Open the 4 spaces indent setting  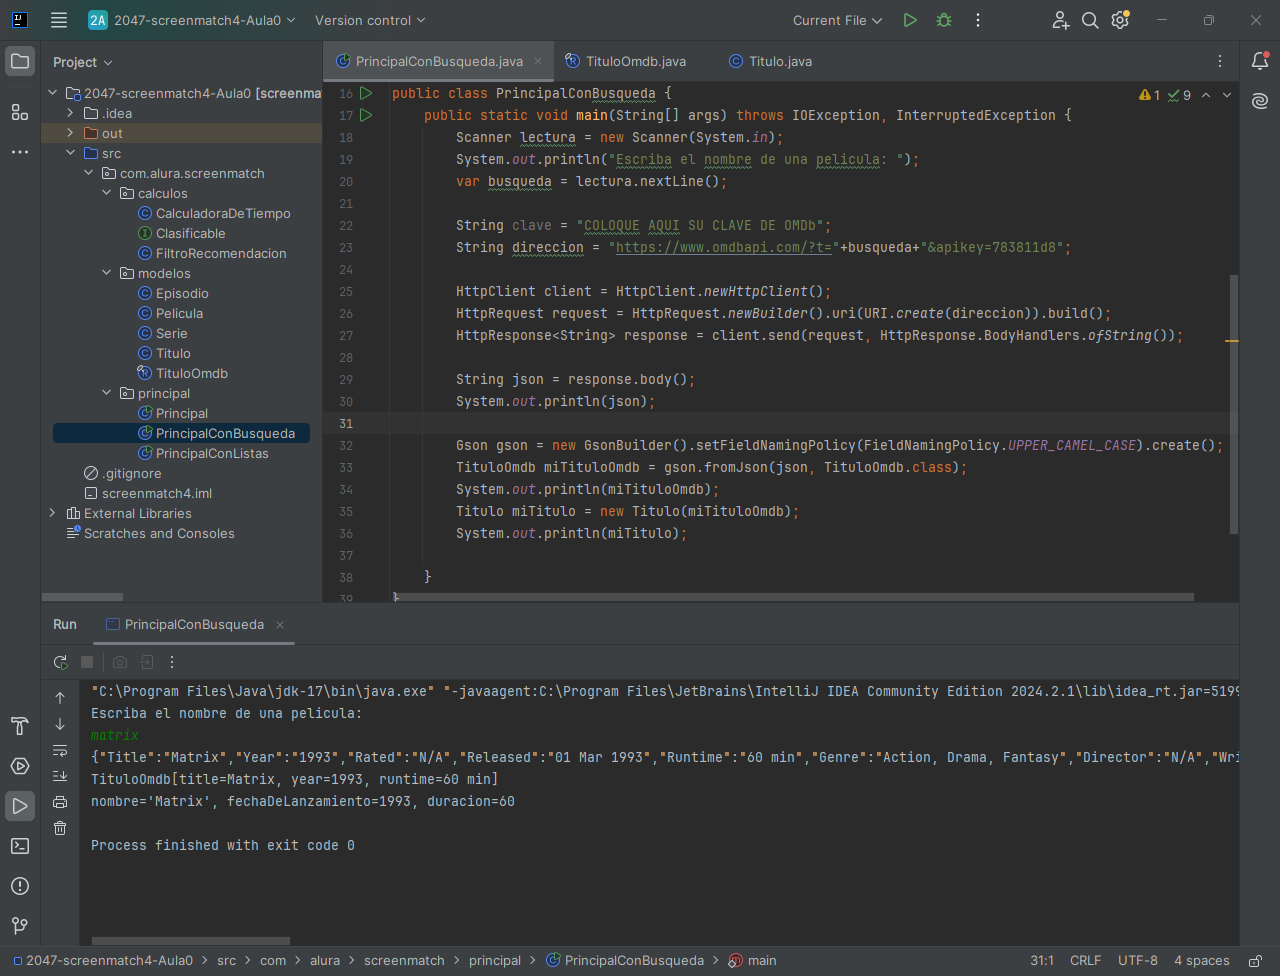[1202, 960]
